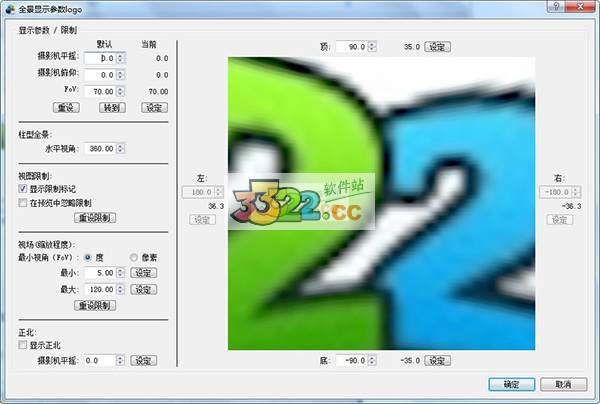
Task: Toggle the 显示限制标记 checkbox
Action: pos(23,189)
